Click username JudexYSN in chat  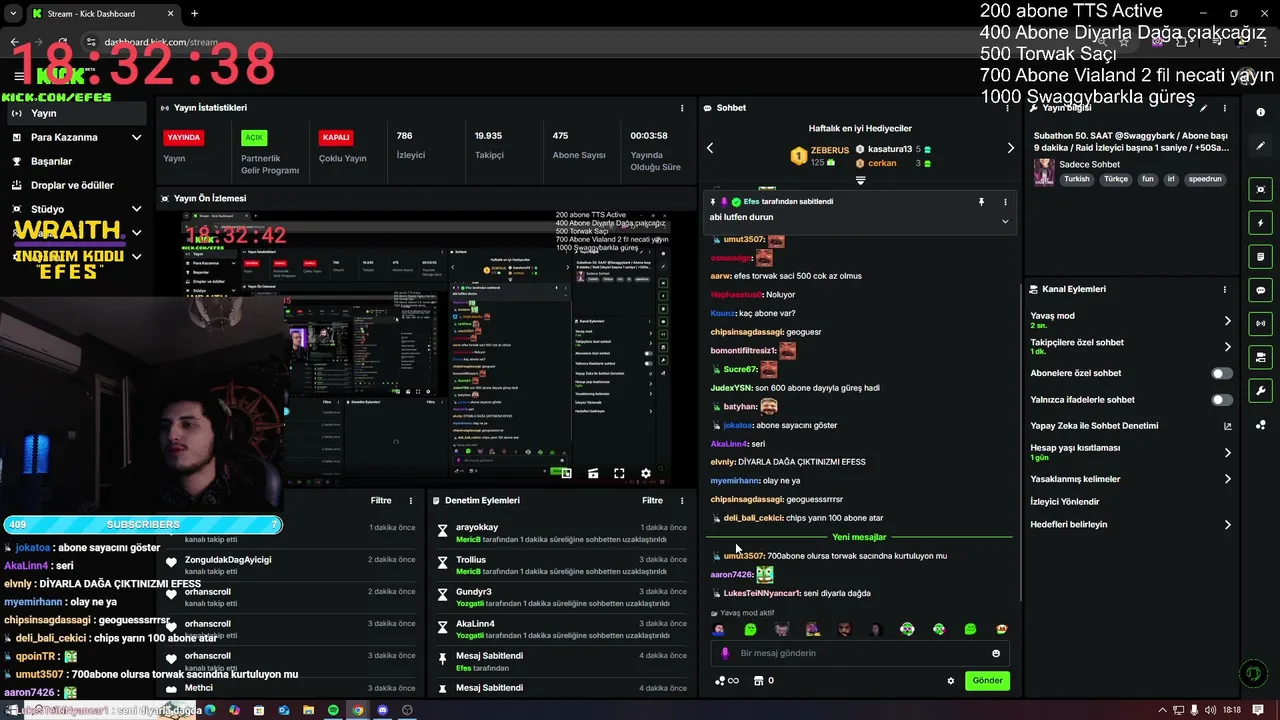(x=731, y=388)
